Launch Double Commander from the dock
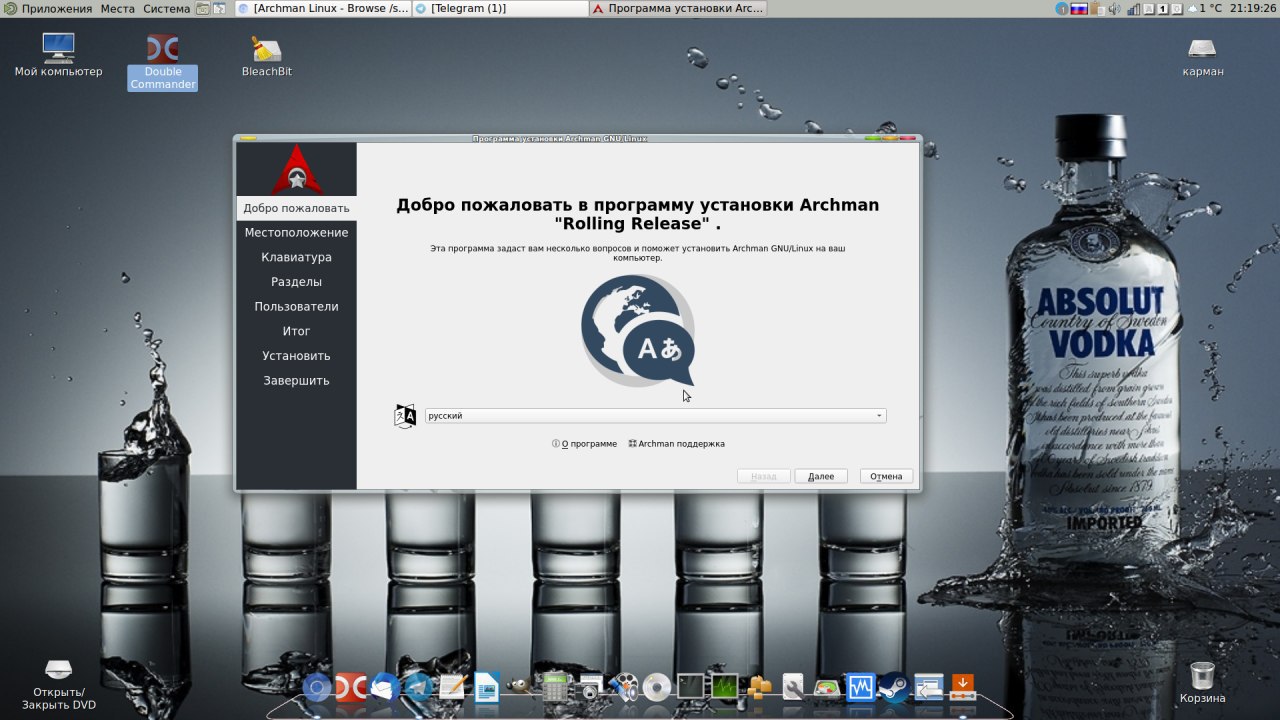Viewport: 1280px width, 720px height. pos(350,687)
